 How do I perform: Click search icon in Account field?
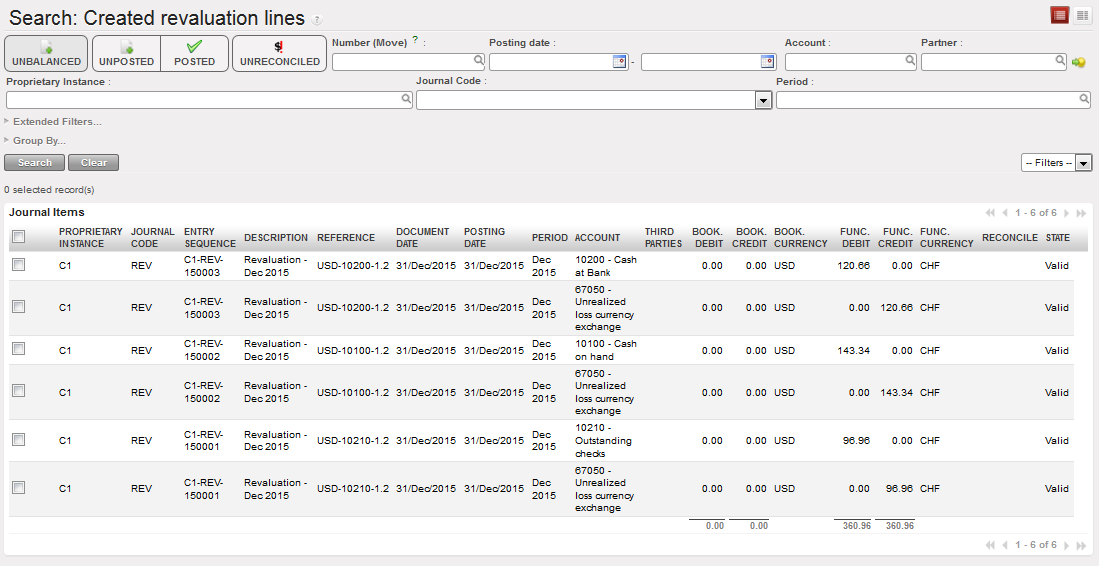910,61
